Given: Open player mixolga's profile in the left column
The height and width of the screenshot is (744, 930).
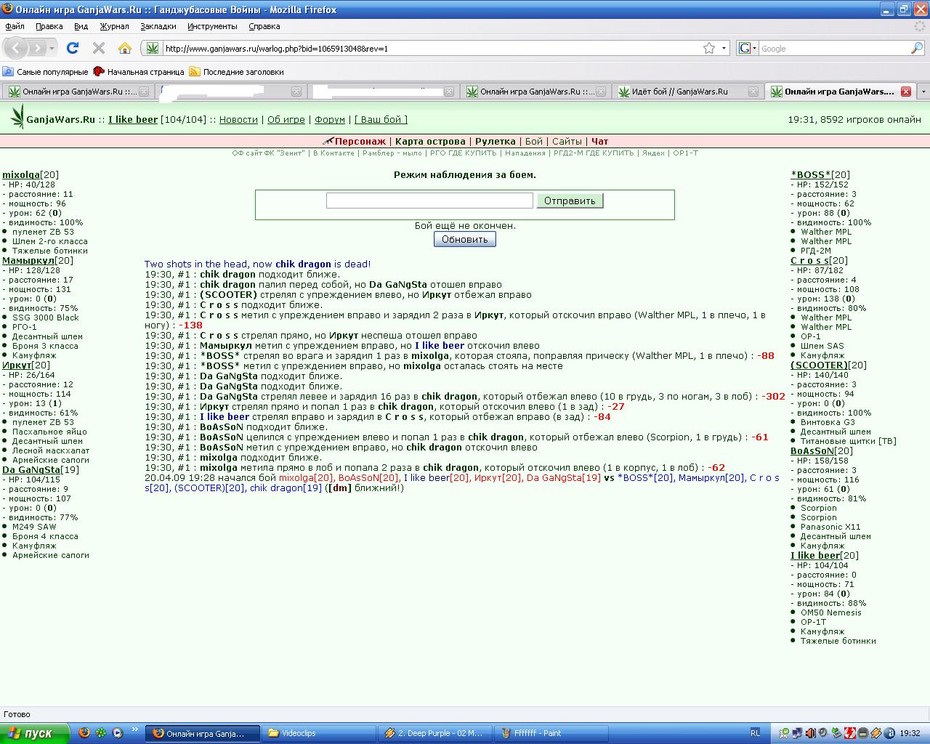Looking at the screenshot, I should tap(21, 174).
